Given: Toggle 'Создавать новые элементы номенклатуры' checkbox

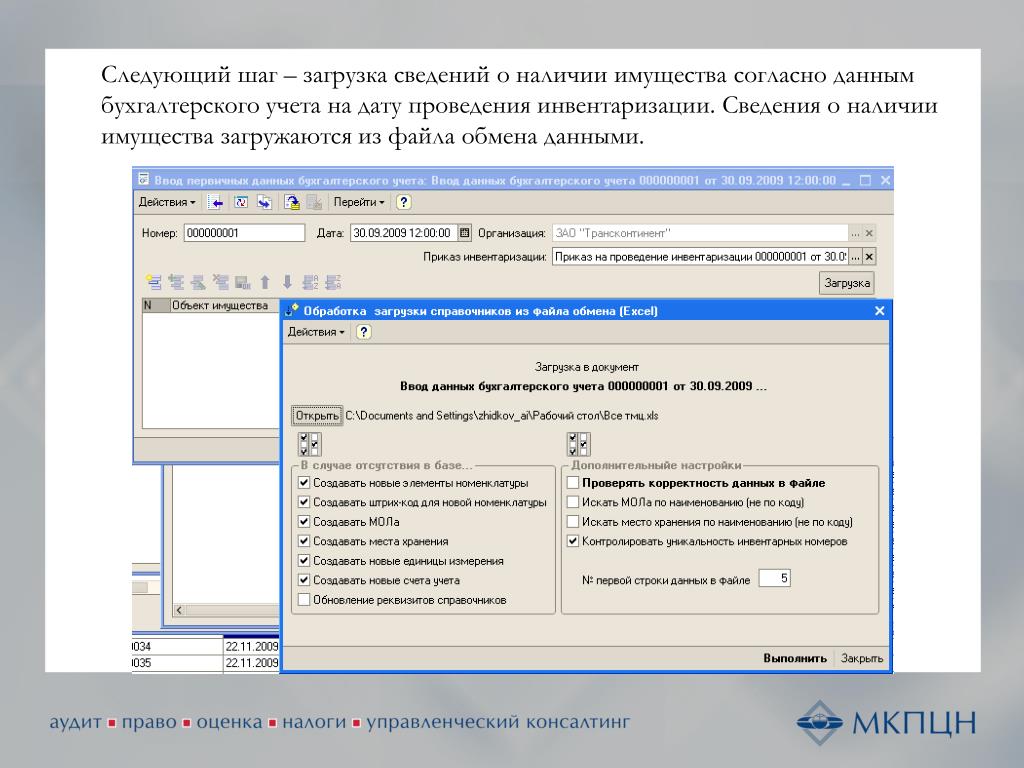Looking at the screenshot, I should click(x=304, y=483).
